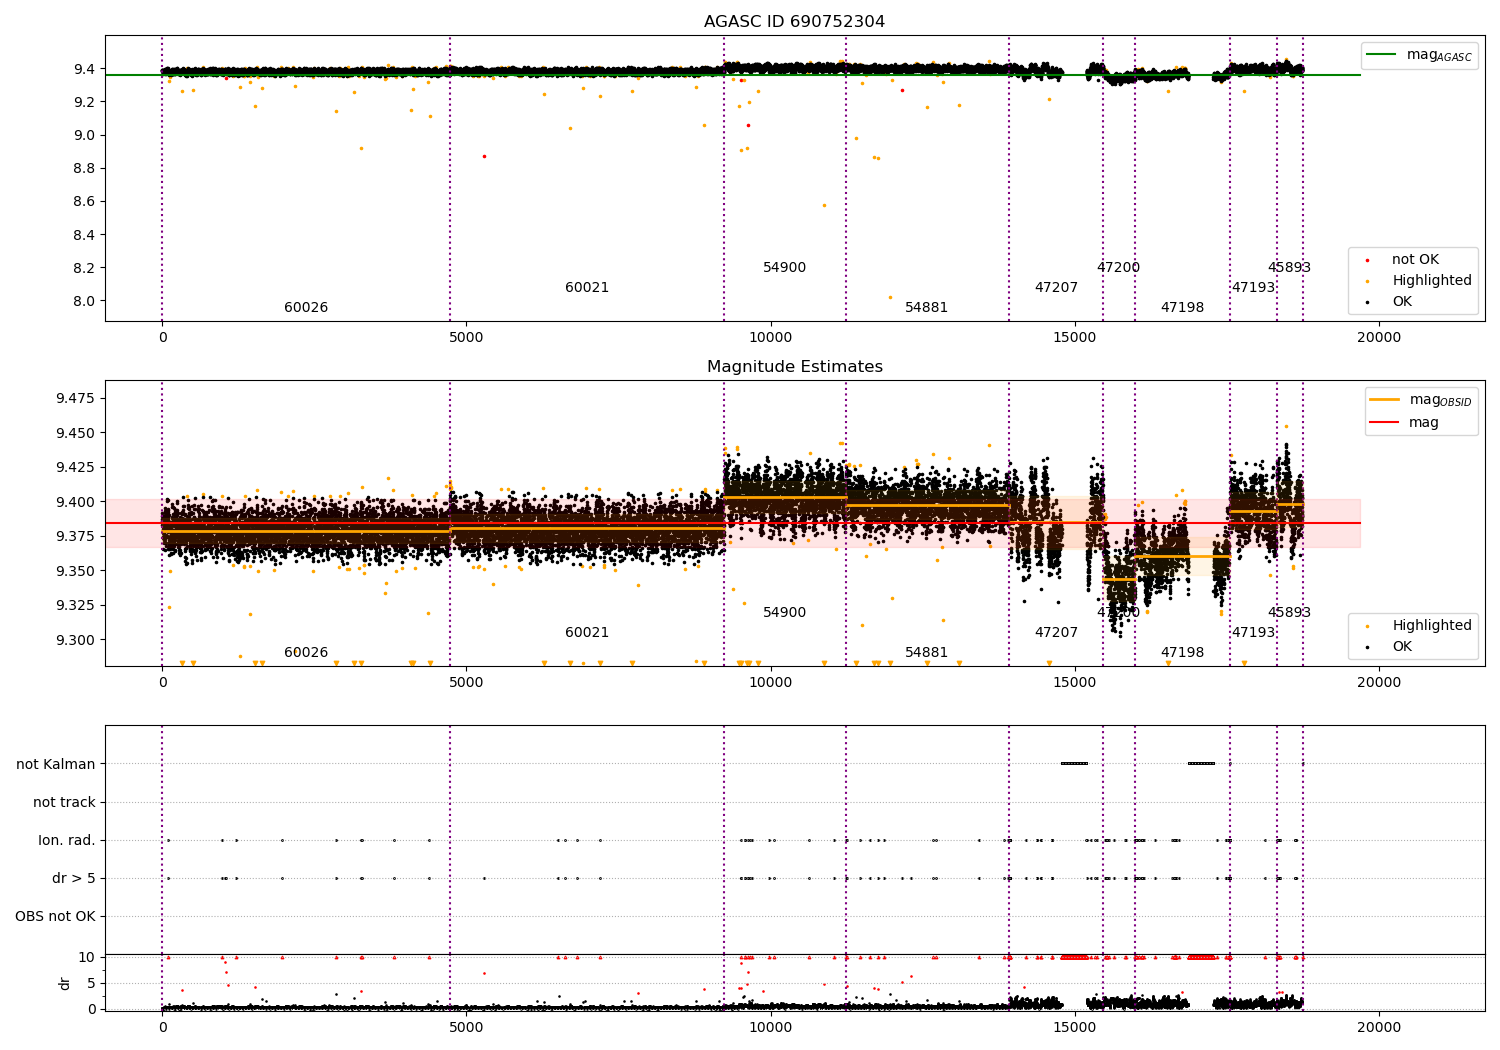Click OBSID label 45893 in the top plot
The image size is (1500, 1050).
(1289, 268)
